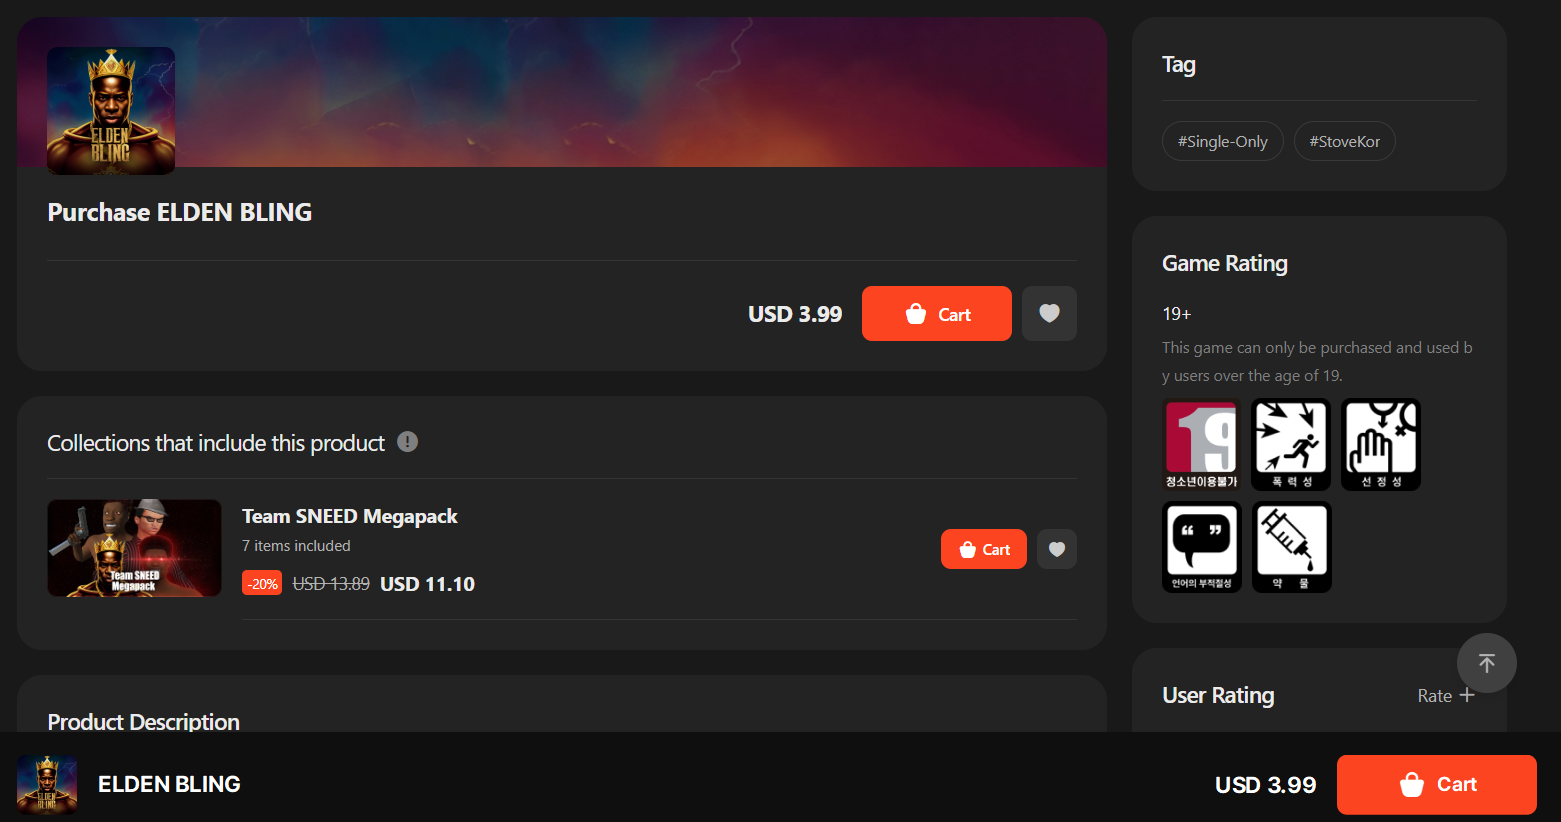Click the collections info exclamation icon
Screen dimensions: 1561x822
(407, 442)
